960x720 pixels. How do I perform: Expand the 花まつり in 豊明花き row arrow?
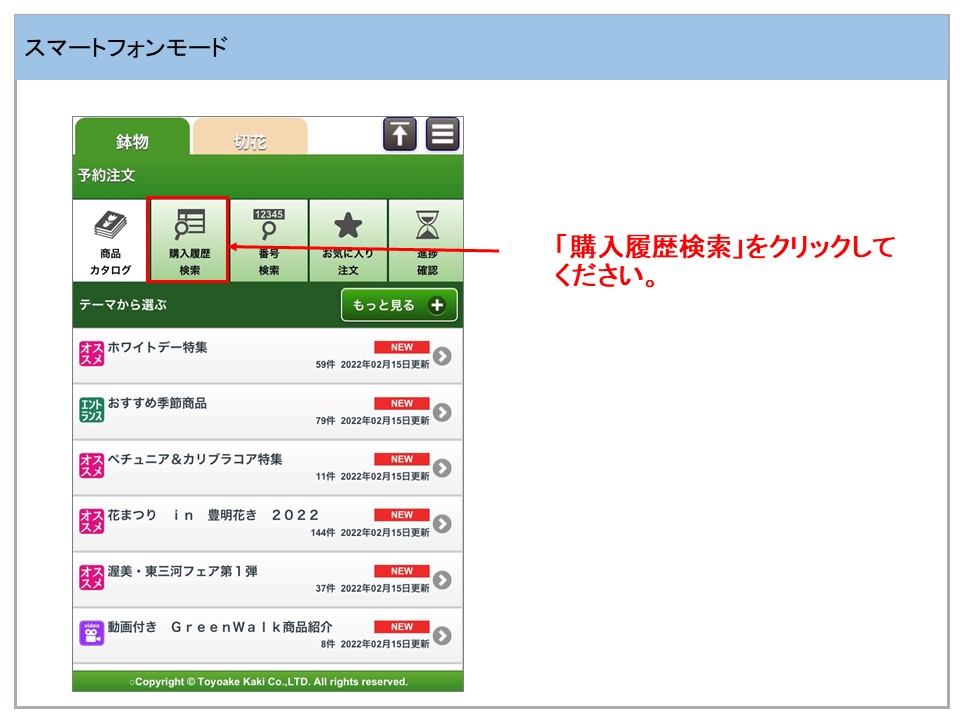click(x=442, y=524)
